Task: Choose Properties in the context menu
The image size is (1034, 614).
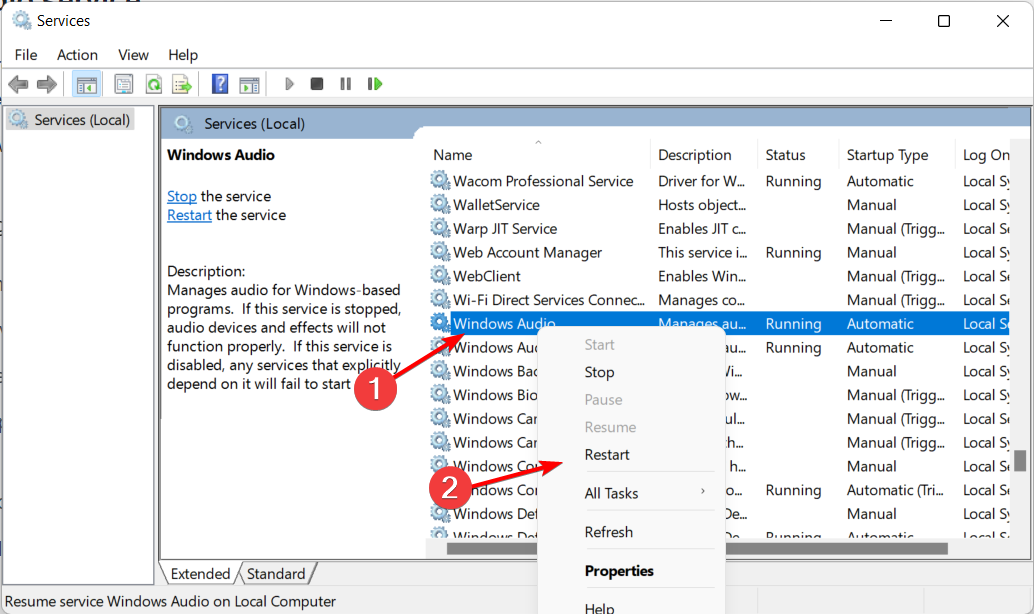Action: pos(619,570)
